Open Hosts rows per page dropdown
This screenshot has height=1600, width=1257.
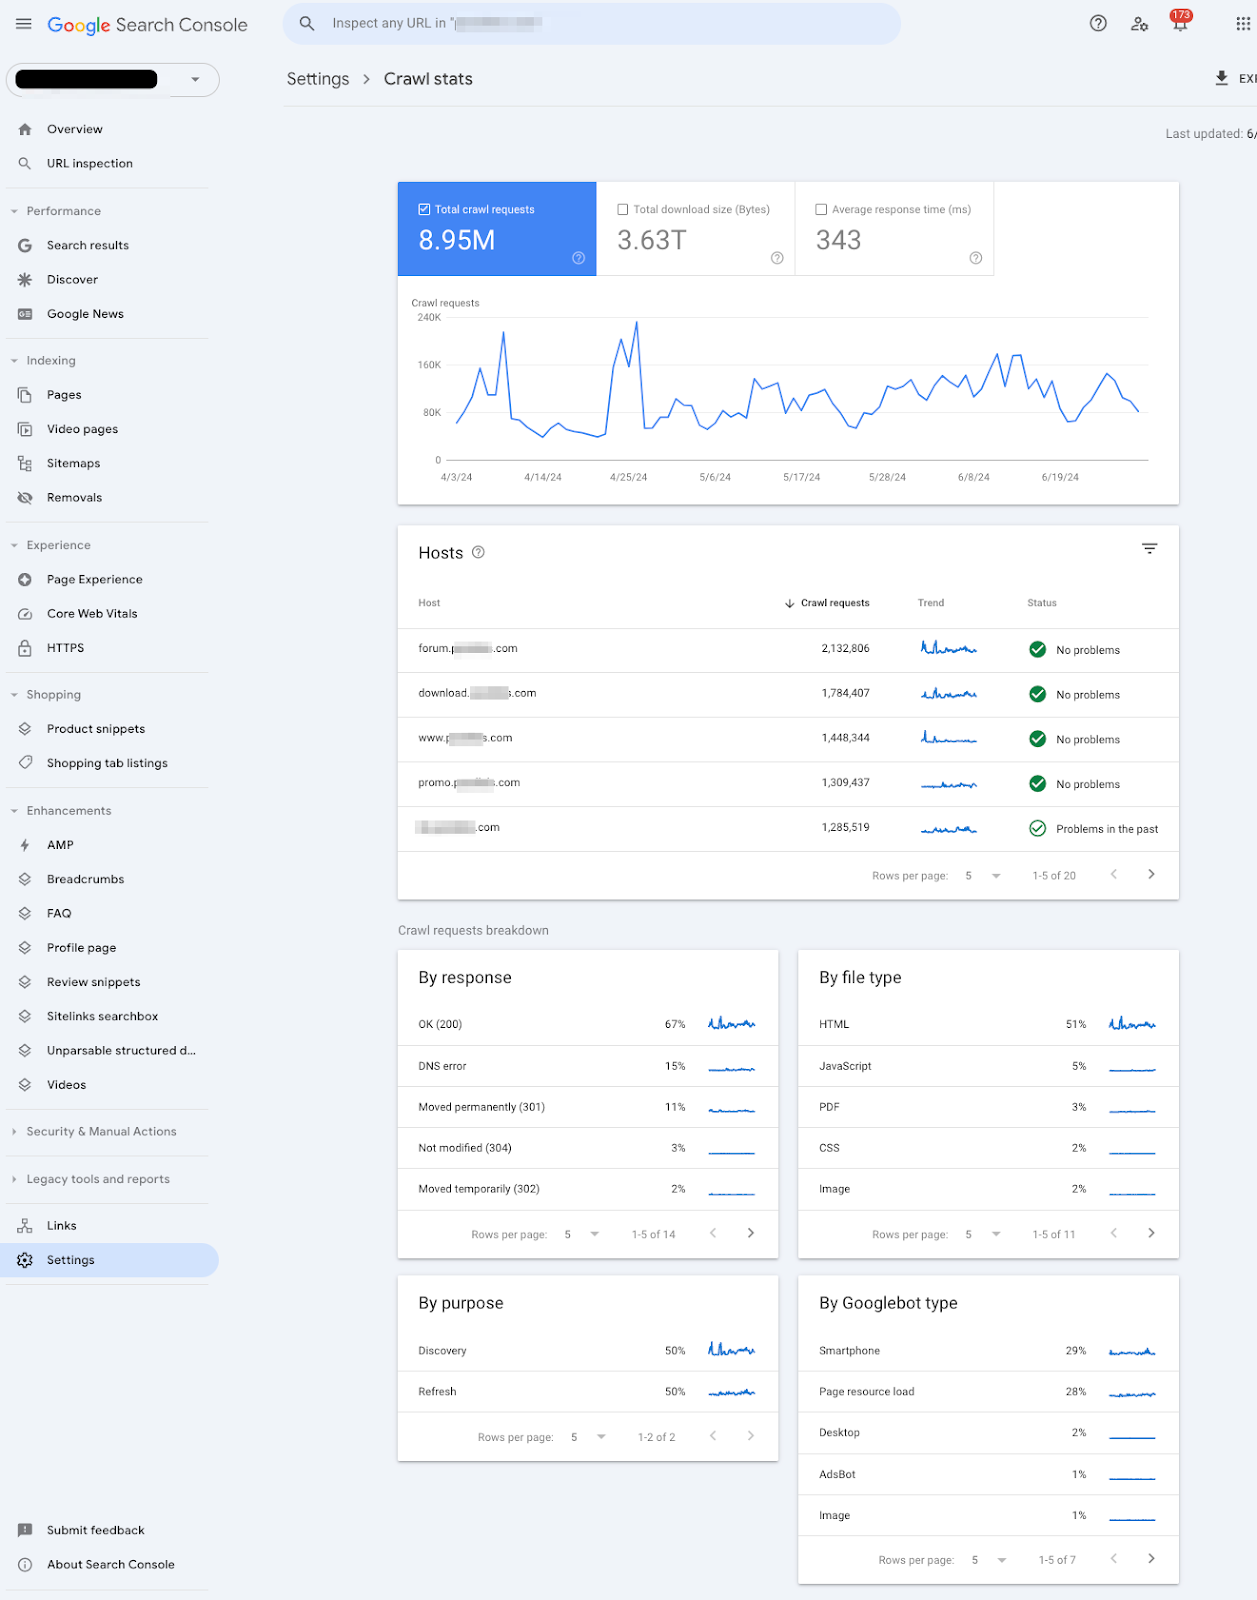tap(983, 876)
